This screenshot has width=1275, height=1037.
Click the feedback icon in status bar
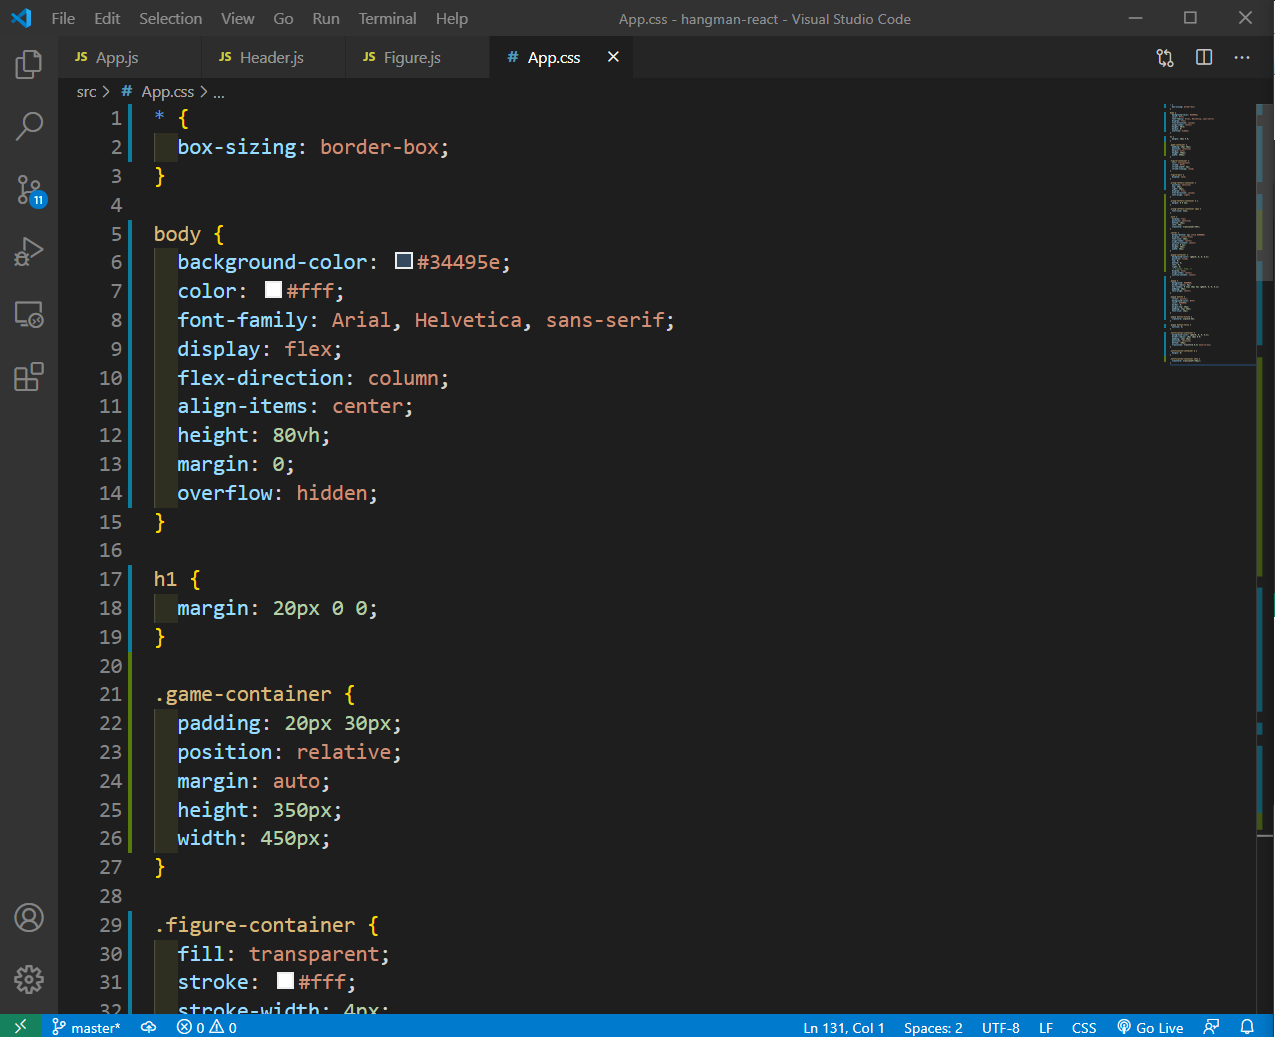coord(1212,1027)
